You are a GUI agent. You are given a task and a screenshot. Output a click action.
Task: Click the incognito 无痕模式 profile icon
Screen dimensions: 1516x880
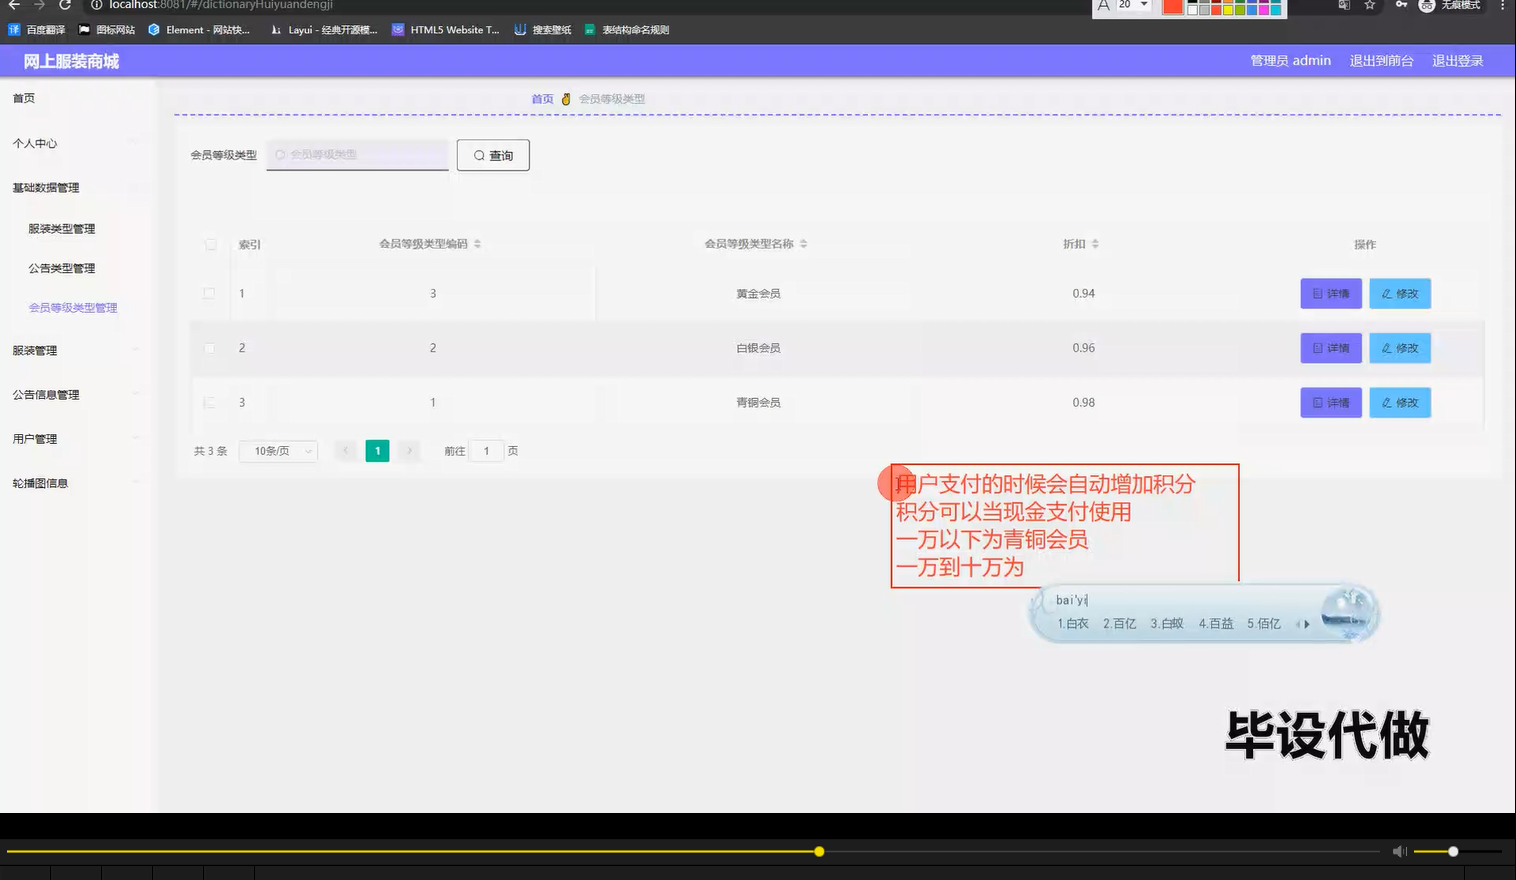click(x=1426, y=5)
